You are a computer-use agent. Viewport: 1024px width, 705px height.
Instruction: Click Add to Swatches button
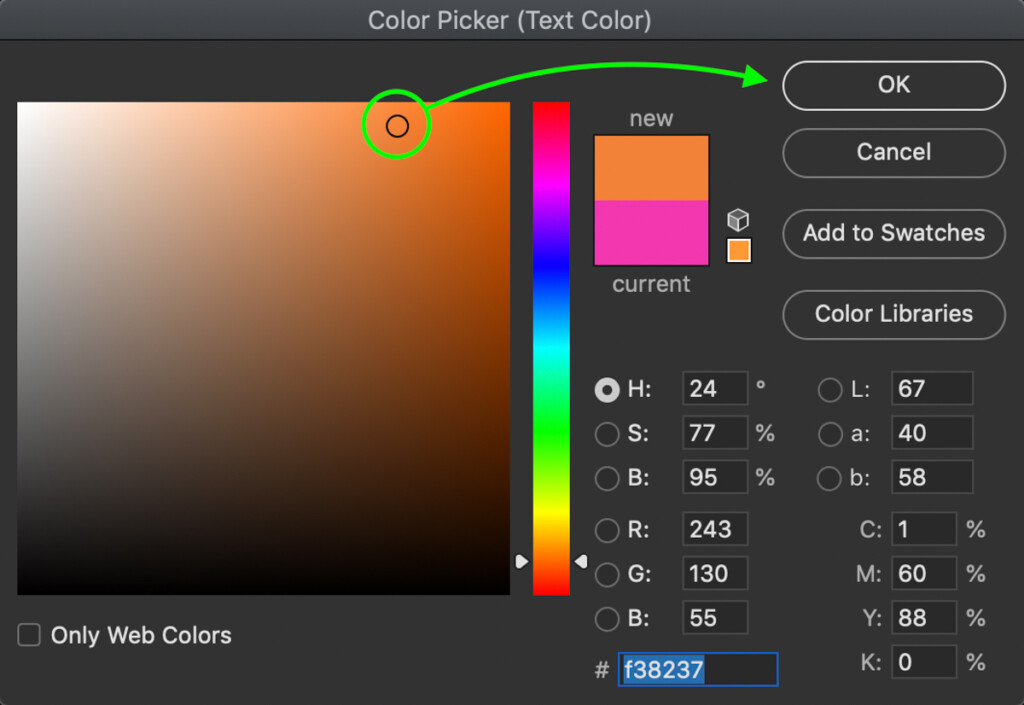pos(893,233)
